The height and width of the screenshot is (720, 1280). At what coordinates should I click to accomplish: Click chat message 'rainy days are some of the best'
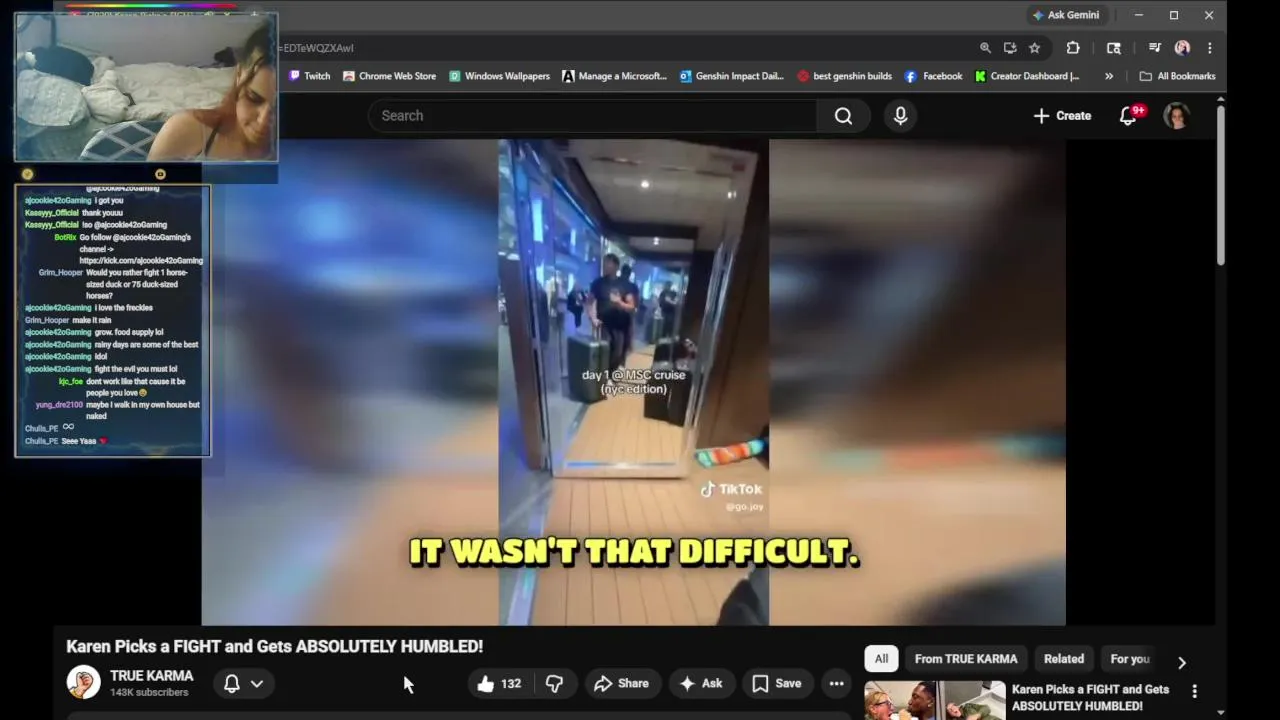146,344
